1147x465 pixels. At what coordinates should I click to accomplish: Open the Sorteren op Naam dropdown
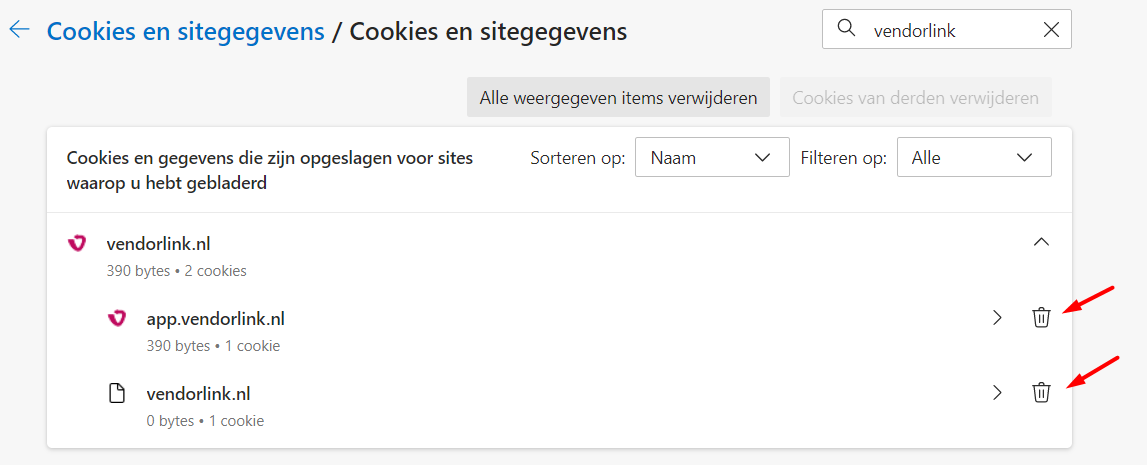point(712,157)
